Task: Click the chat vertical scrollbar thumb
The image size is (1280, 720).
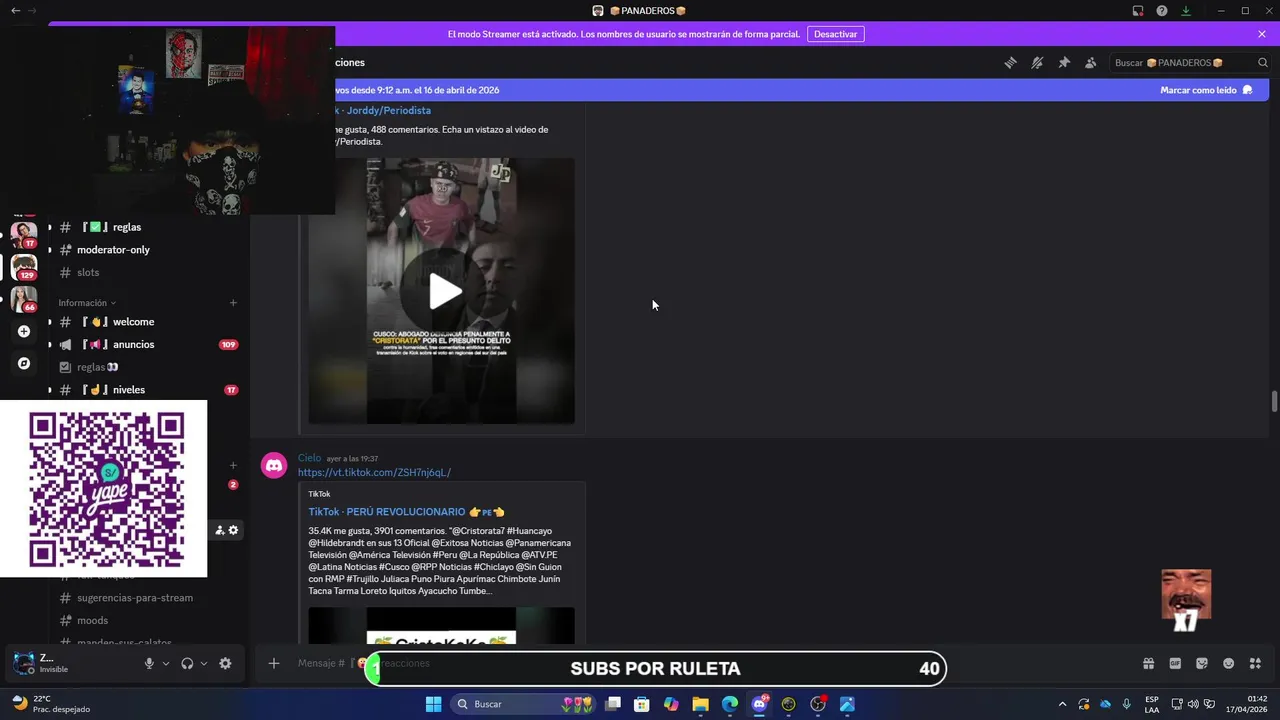Action: coord(1273,401)
